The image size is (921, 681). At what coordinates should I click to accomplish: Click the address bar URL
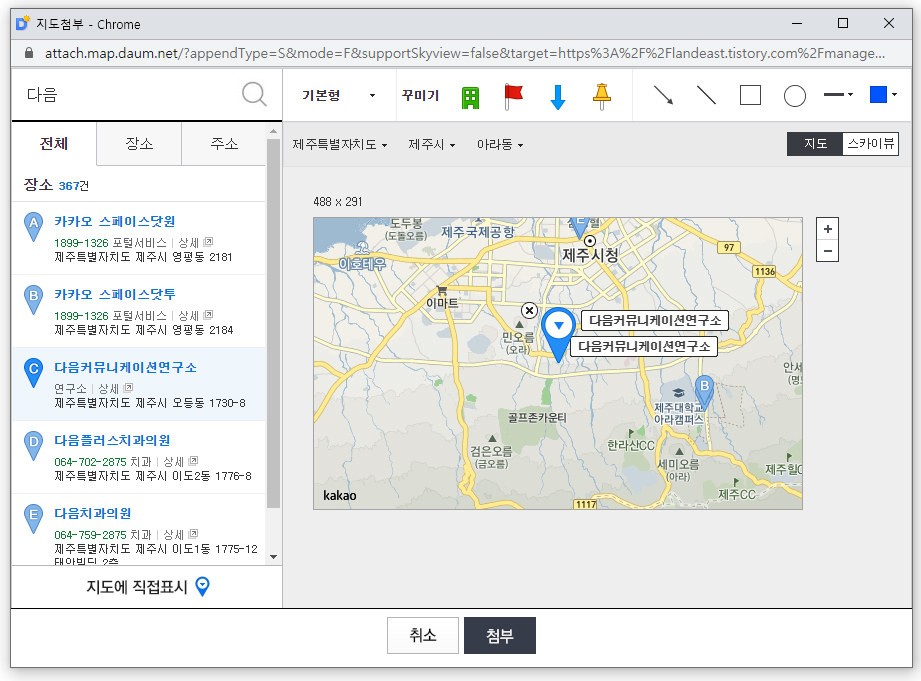click(465, 53)
